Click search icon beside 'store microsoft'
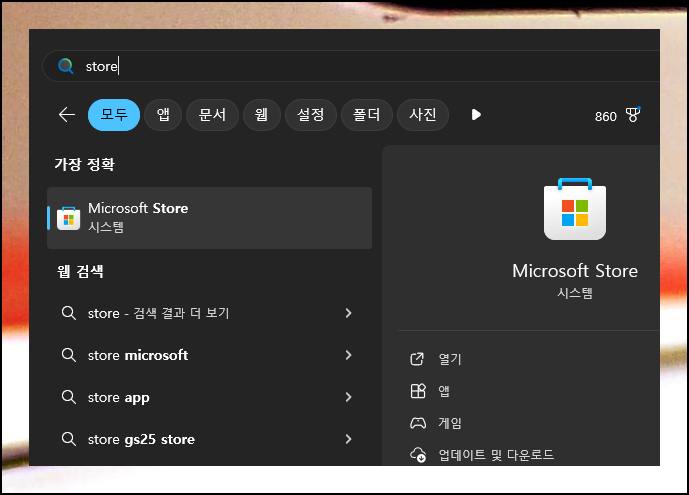 69,355
